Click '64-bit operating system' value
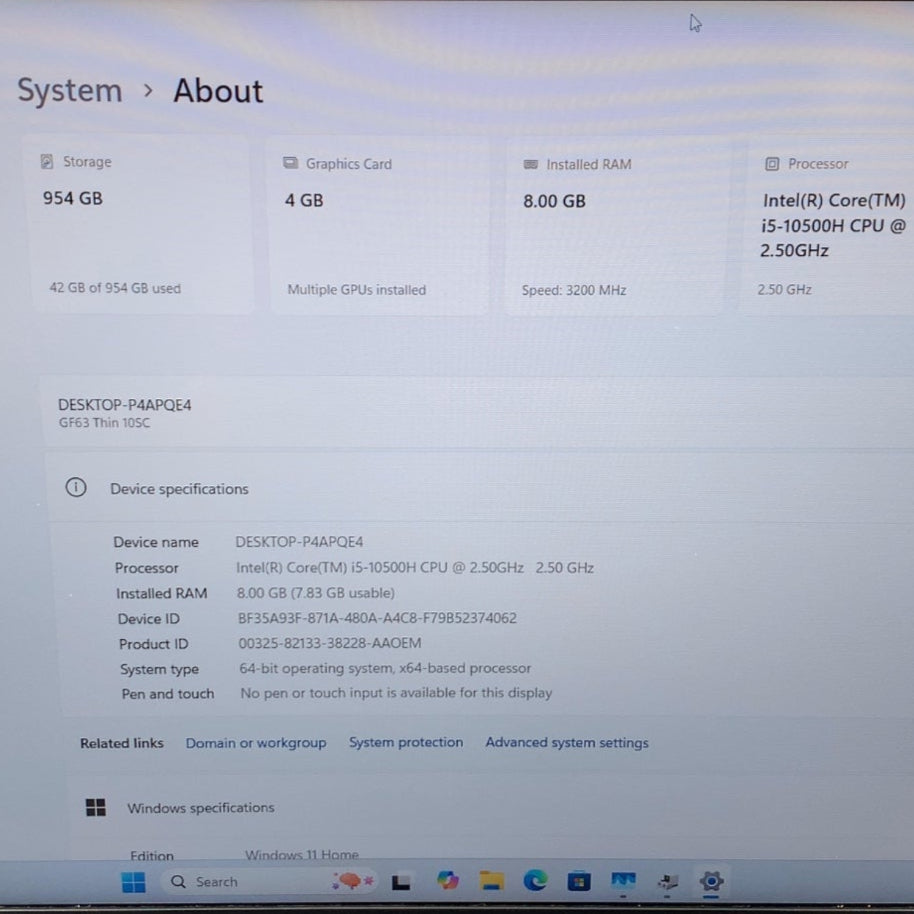The image size is (914, 914). click(385, 668)
